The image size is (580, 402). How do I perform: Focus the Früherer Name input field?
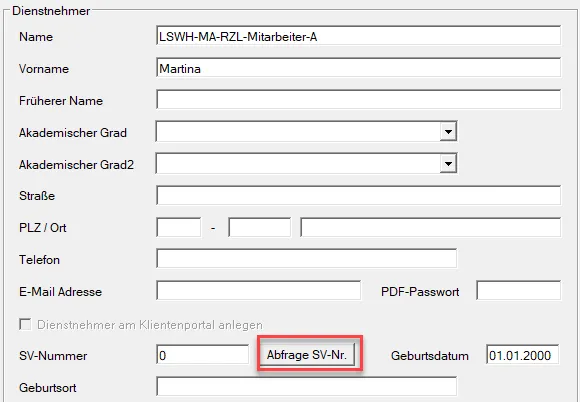tap(358, 100)
